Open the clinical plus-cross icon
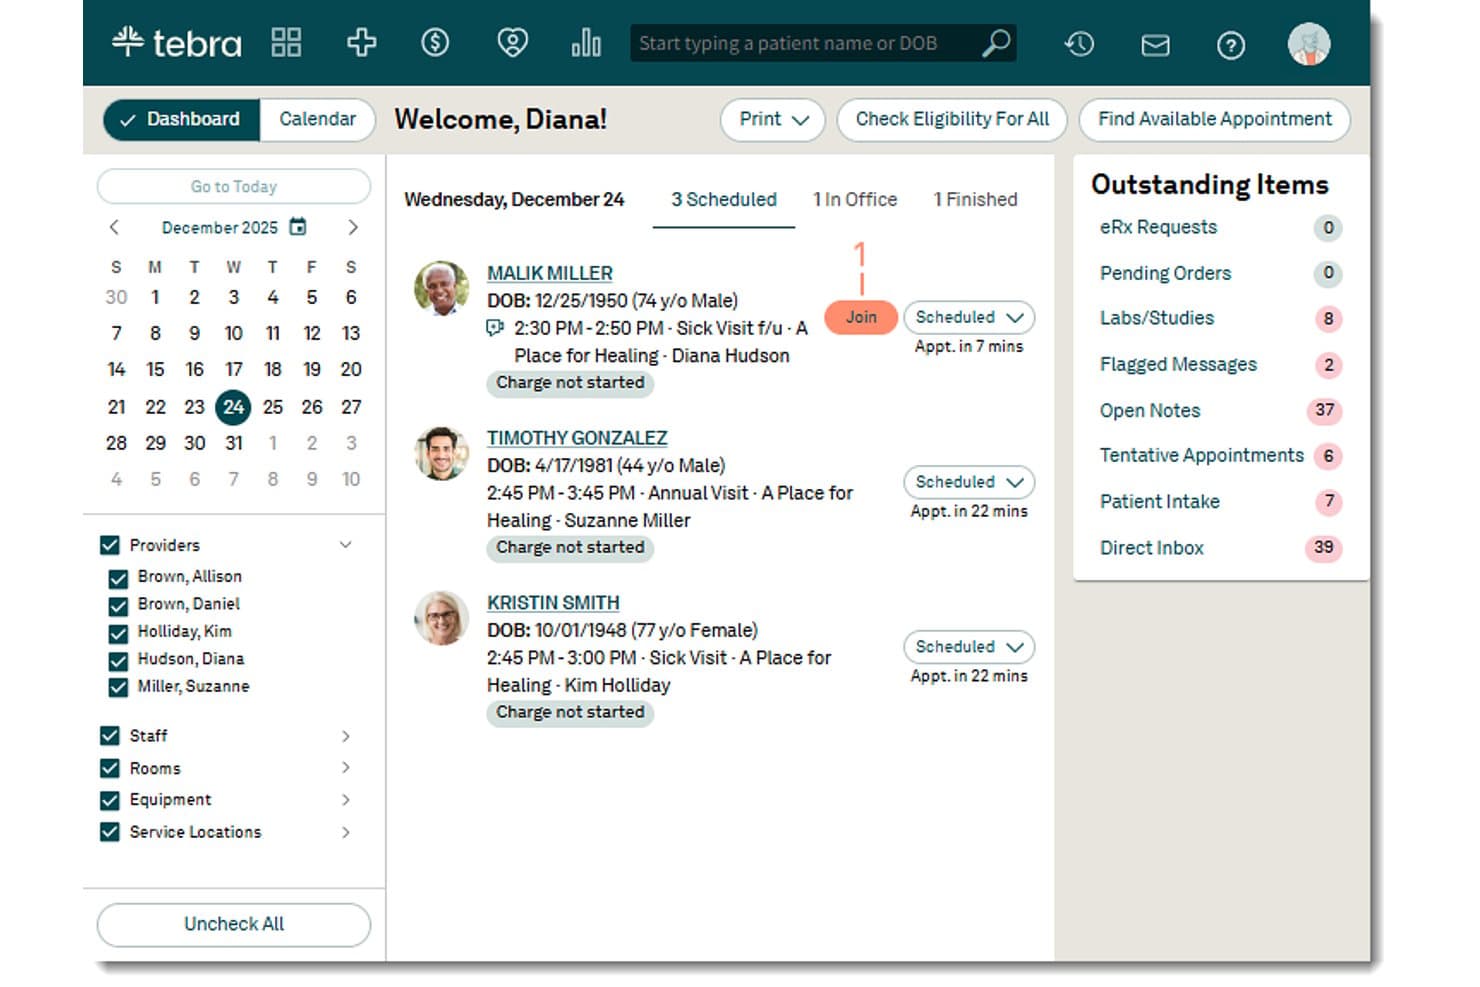Image resolution: width=1480 pixels, height=987 pixels. point(361,42)
